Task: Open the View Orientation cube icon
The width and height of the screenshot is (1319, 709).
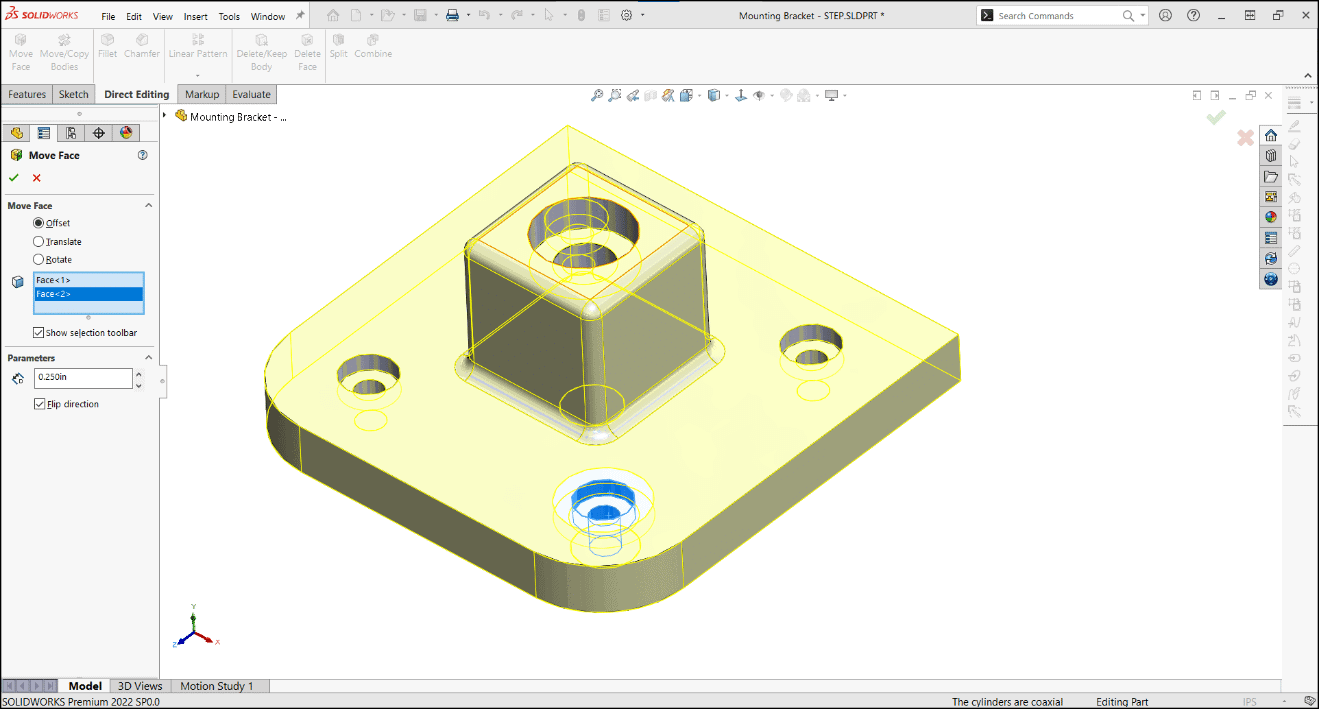Action: 686,96
